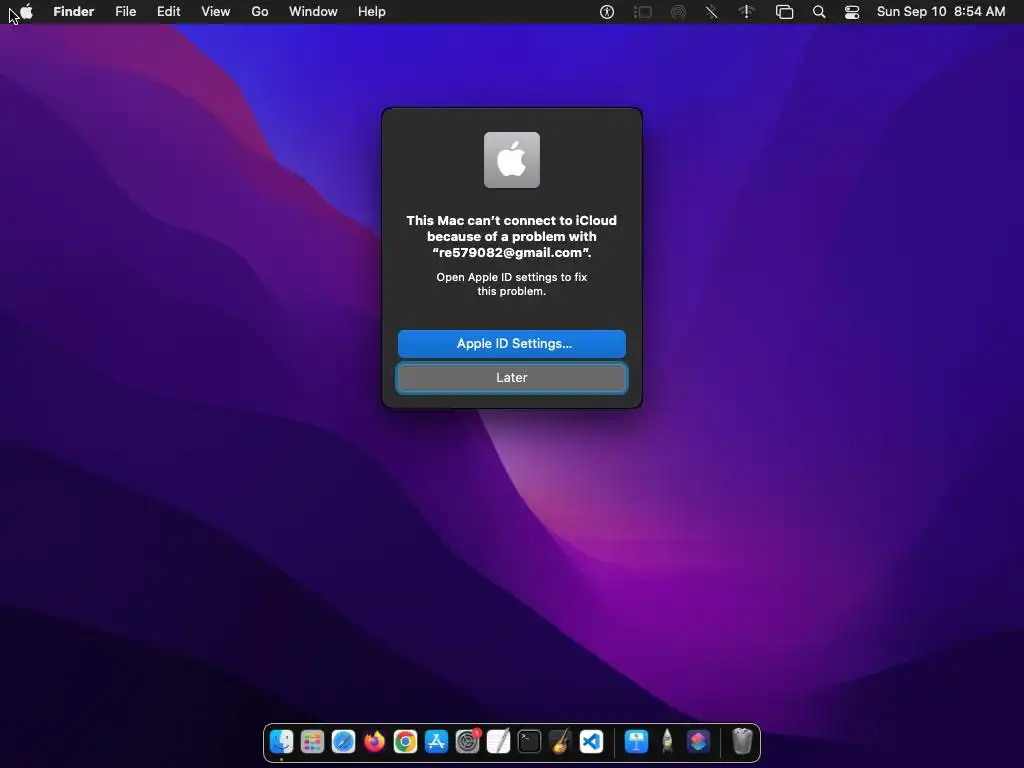Open the Apple menu
Screen dimensions: 1024x768
coord(26,12)
